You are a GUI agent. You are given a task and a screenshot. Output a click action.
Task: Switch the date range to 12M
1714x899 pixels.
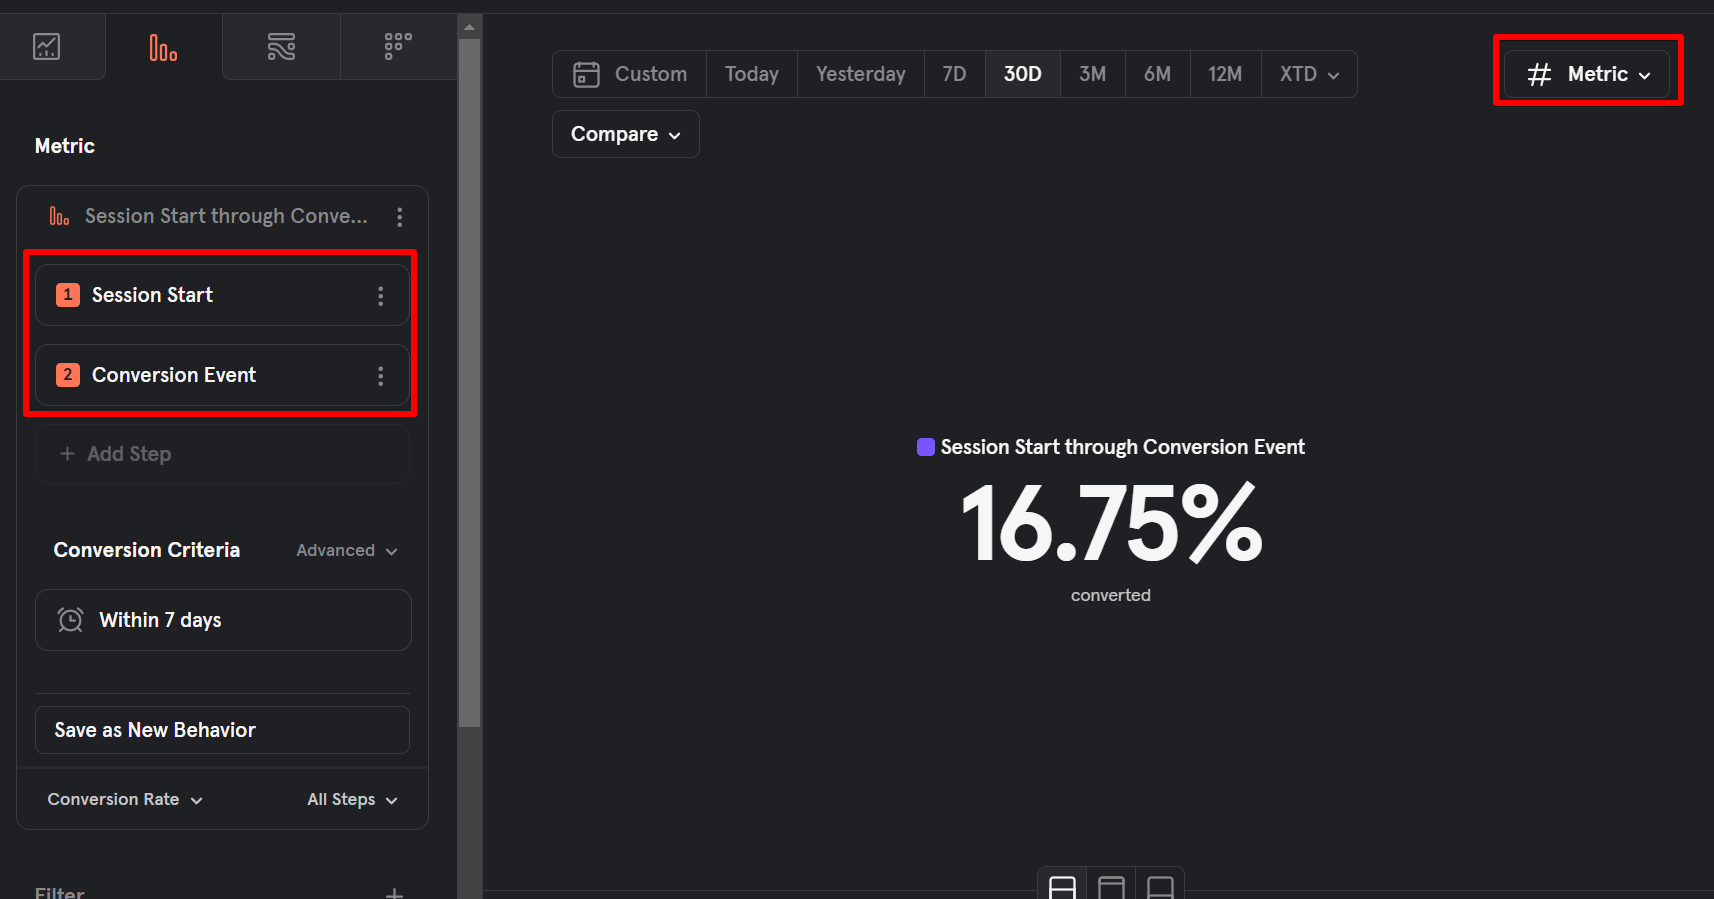(x=1226, y=74)
